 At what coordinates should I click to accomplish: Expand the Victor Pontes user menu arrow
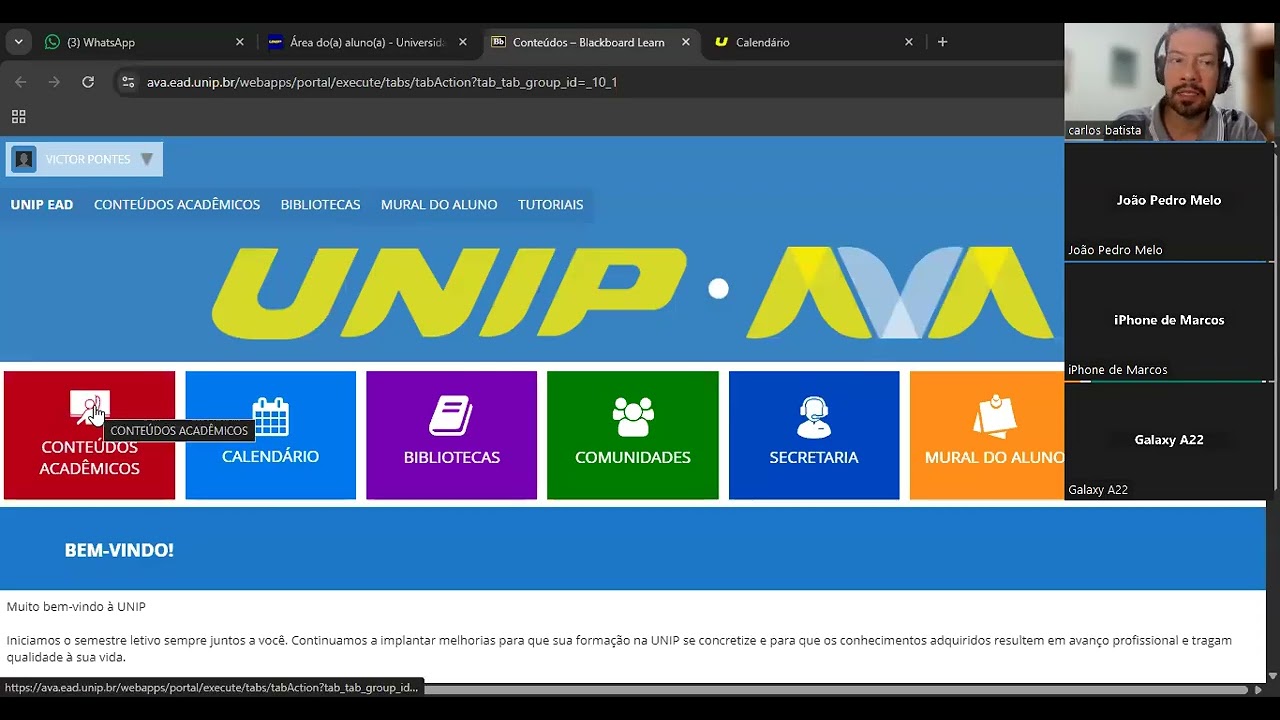tap(146, 159)
